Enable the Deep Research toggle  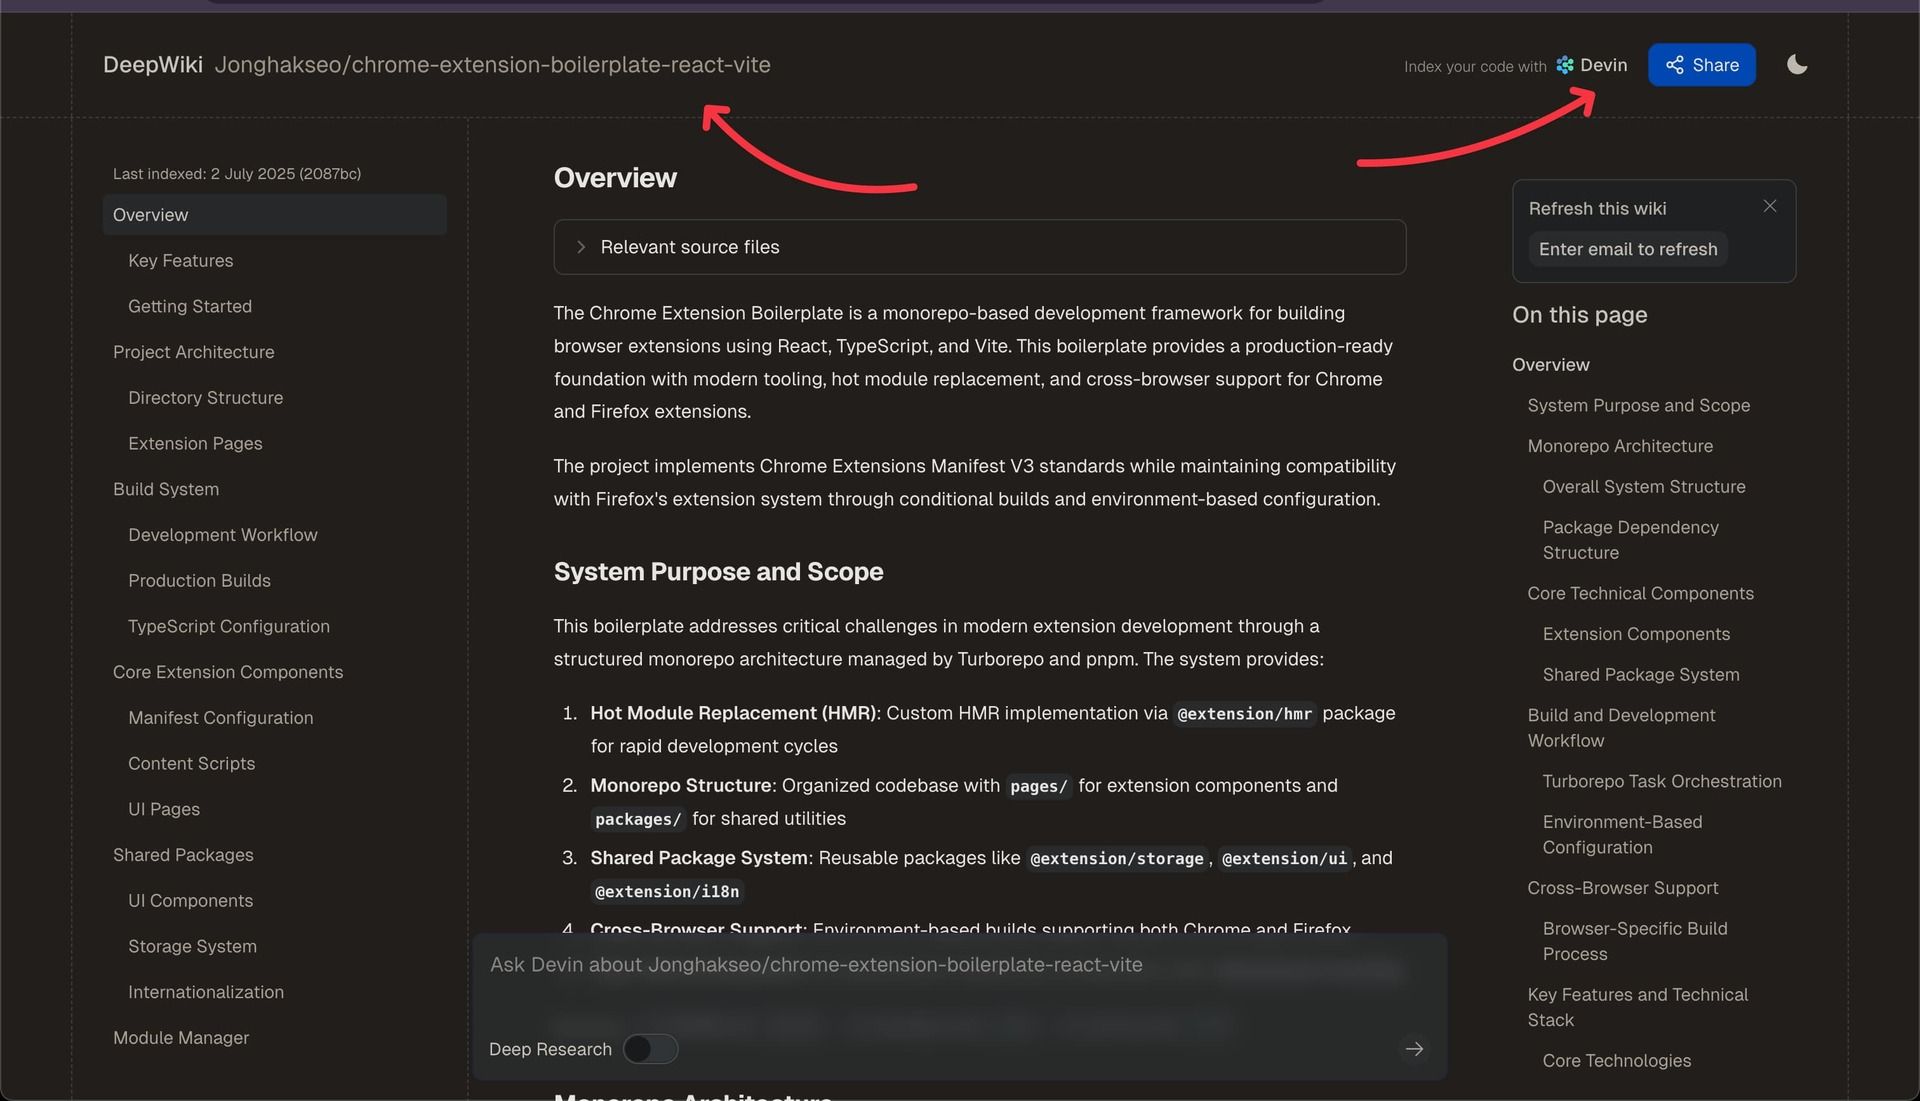[650, 1049]
